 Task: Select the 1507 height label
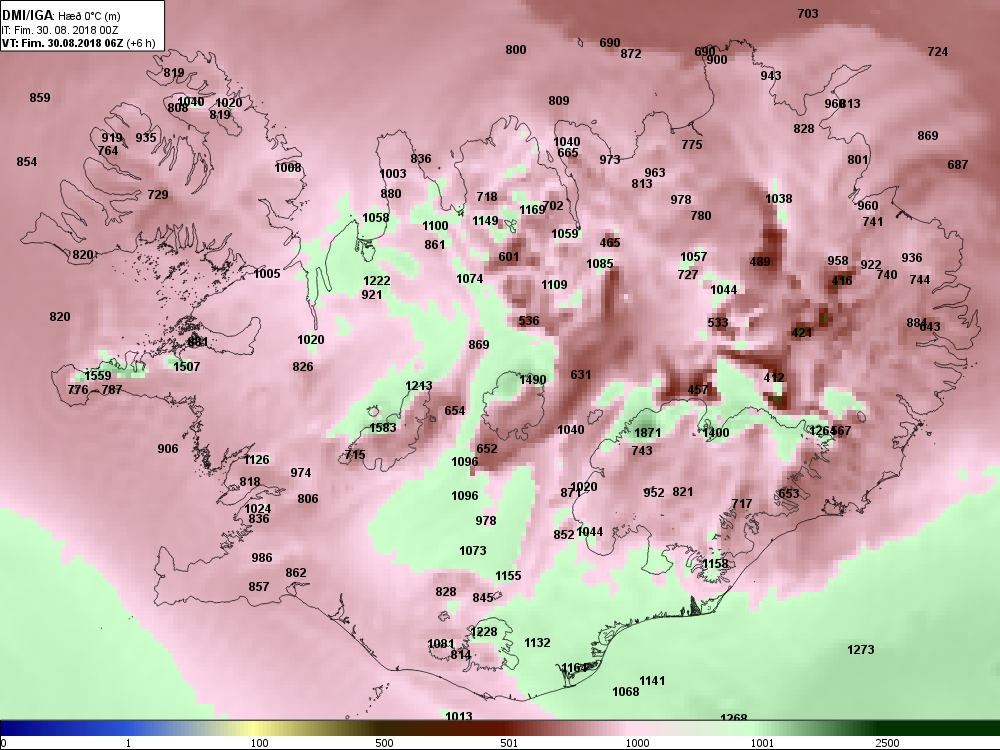coord(187,367)
